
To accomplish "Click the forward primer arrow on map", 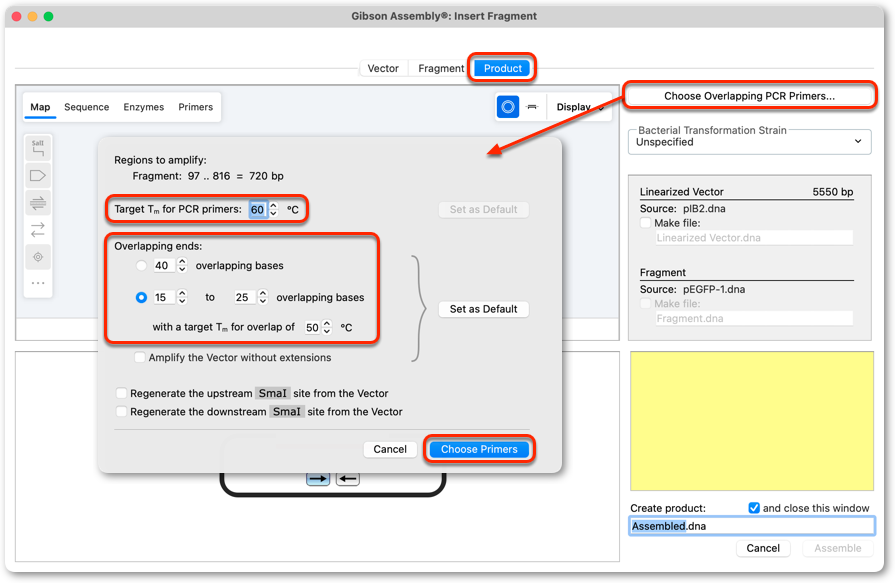I will (318, 479).
